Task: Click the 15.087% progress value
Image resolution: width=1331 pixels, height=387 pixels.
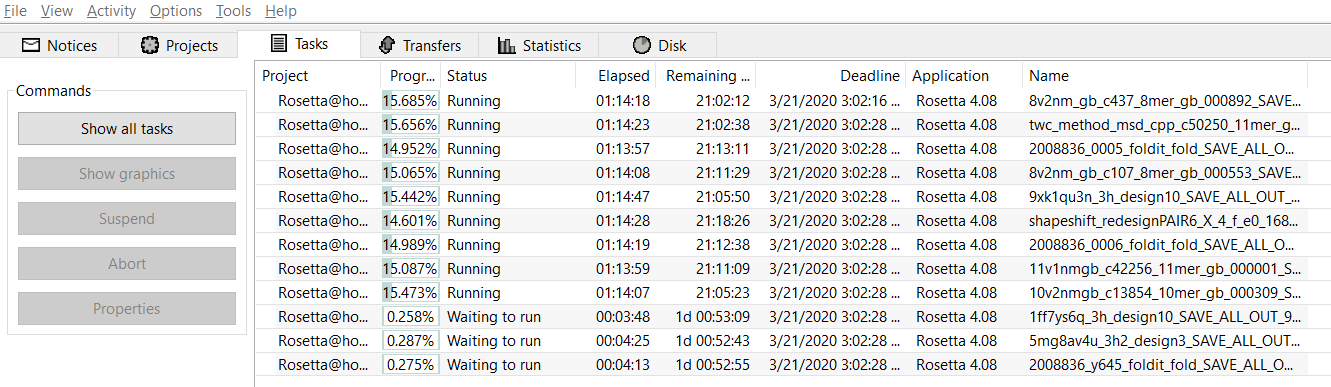Action: coord(410,269)
